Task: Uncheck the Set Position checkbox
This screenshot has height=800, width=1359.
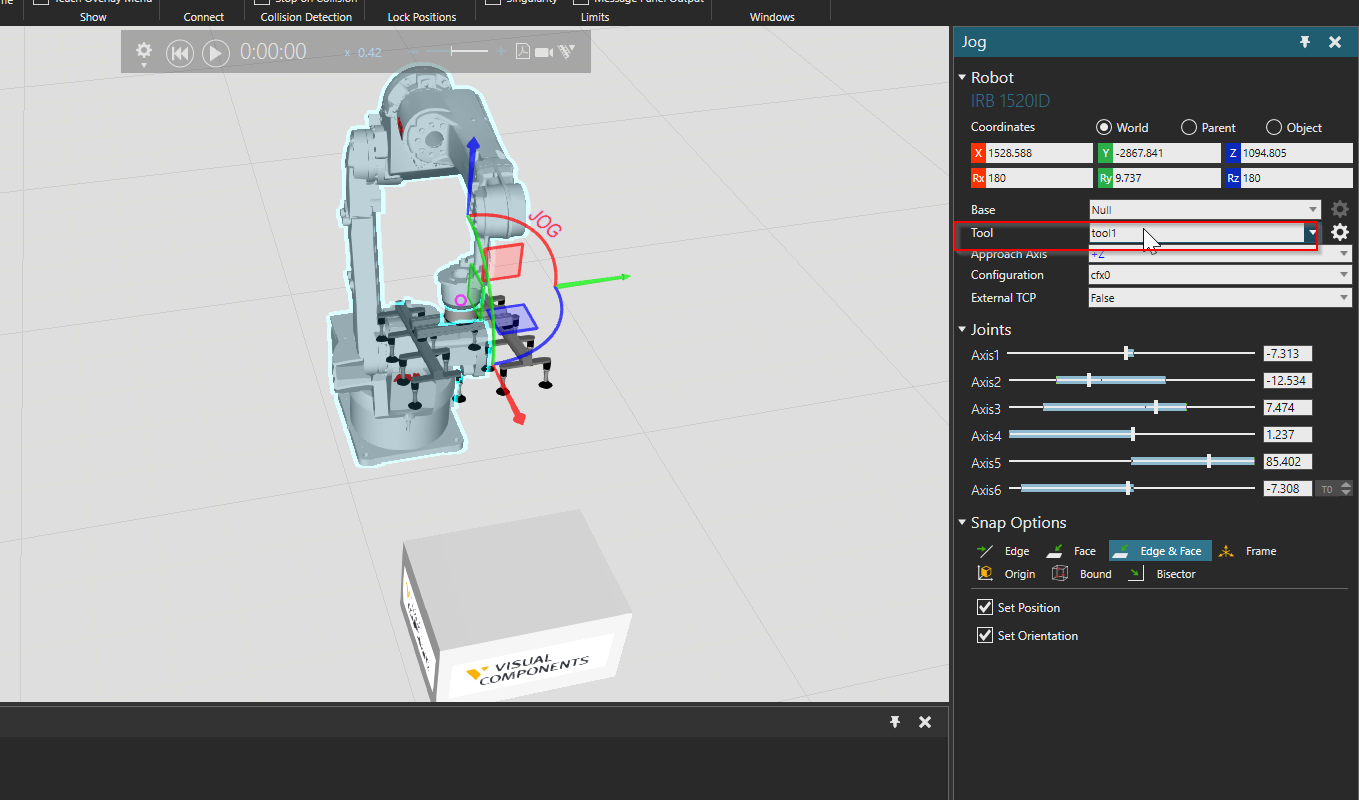Action: click(x=984, y=608)
